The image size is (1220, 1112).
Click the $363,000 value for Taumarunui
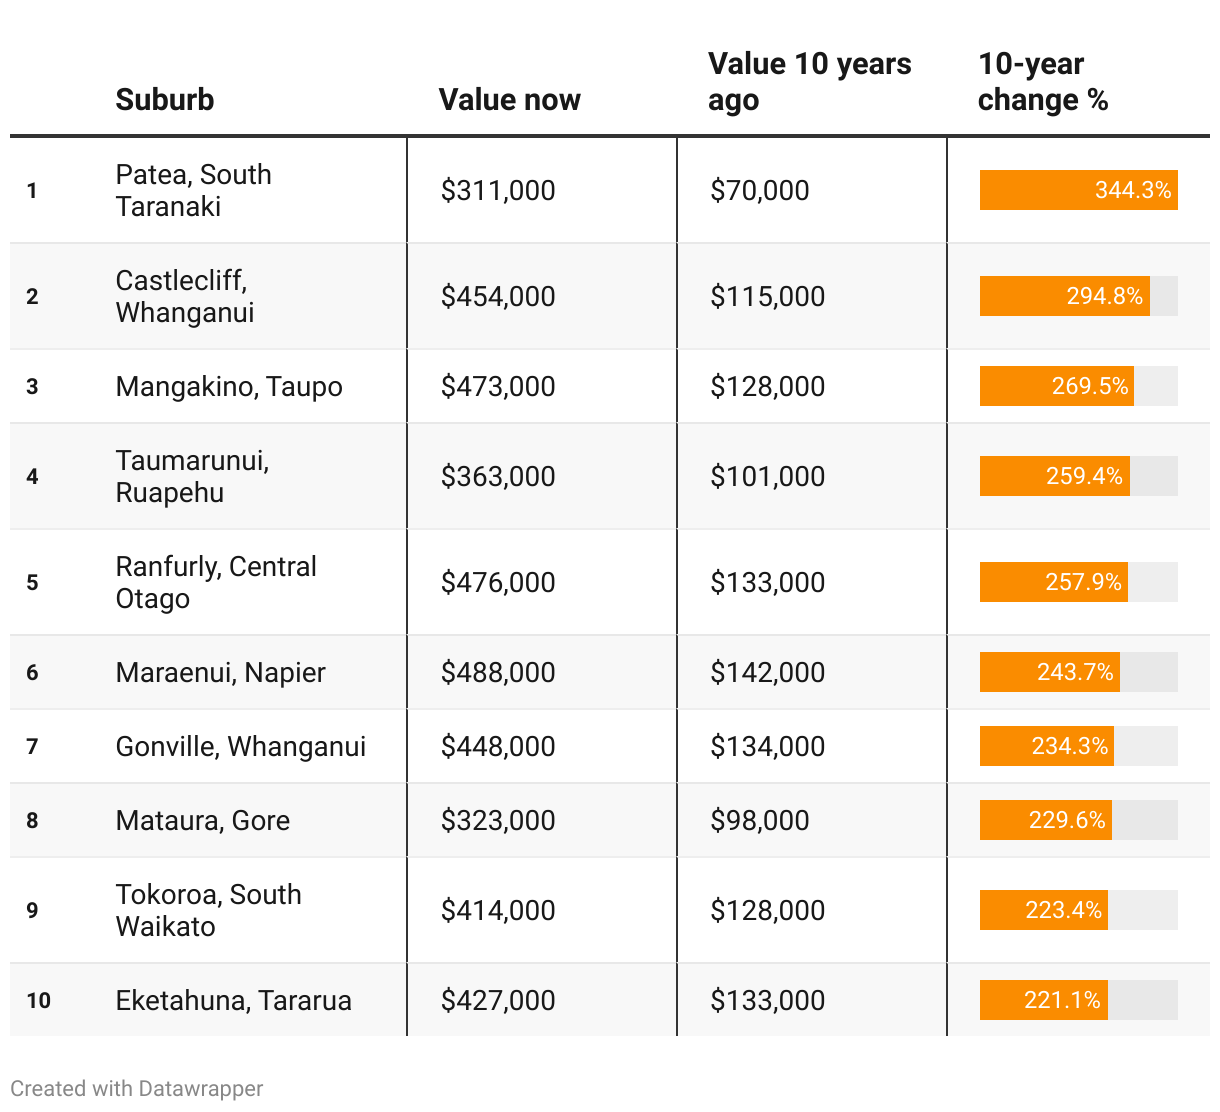498,476
